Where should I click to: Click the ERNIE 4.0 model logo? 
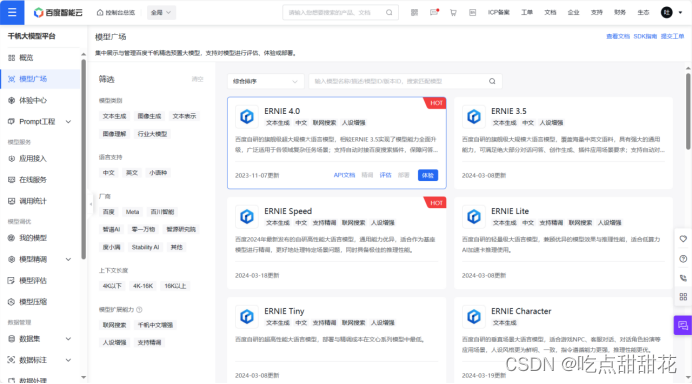(247, 117)
